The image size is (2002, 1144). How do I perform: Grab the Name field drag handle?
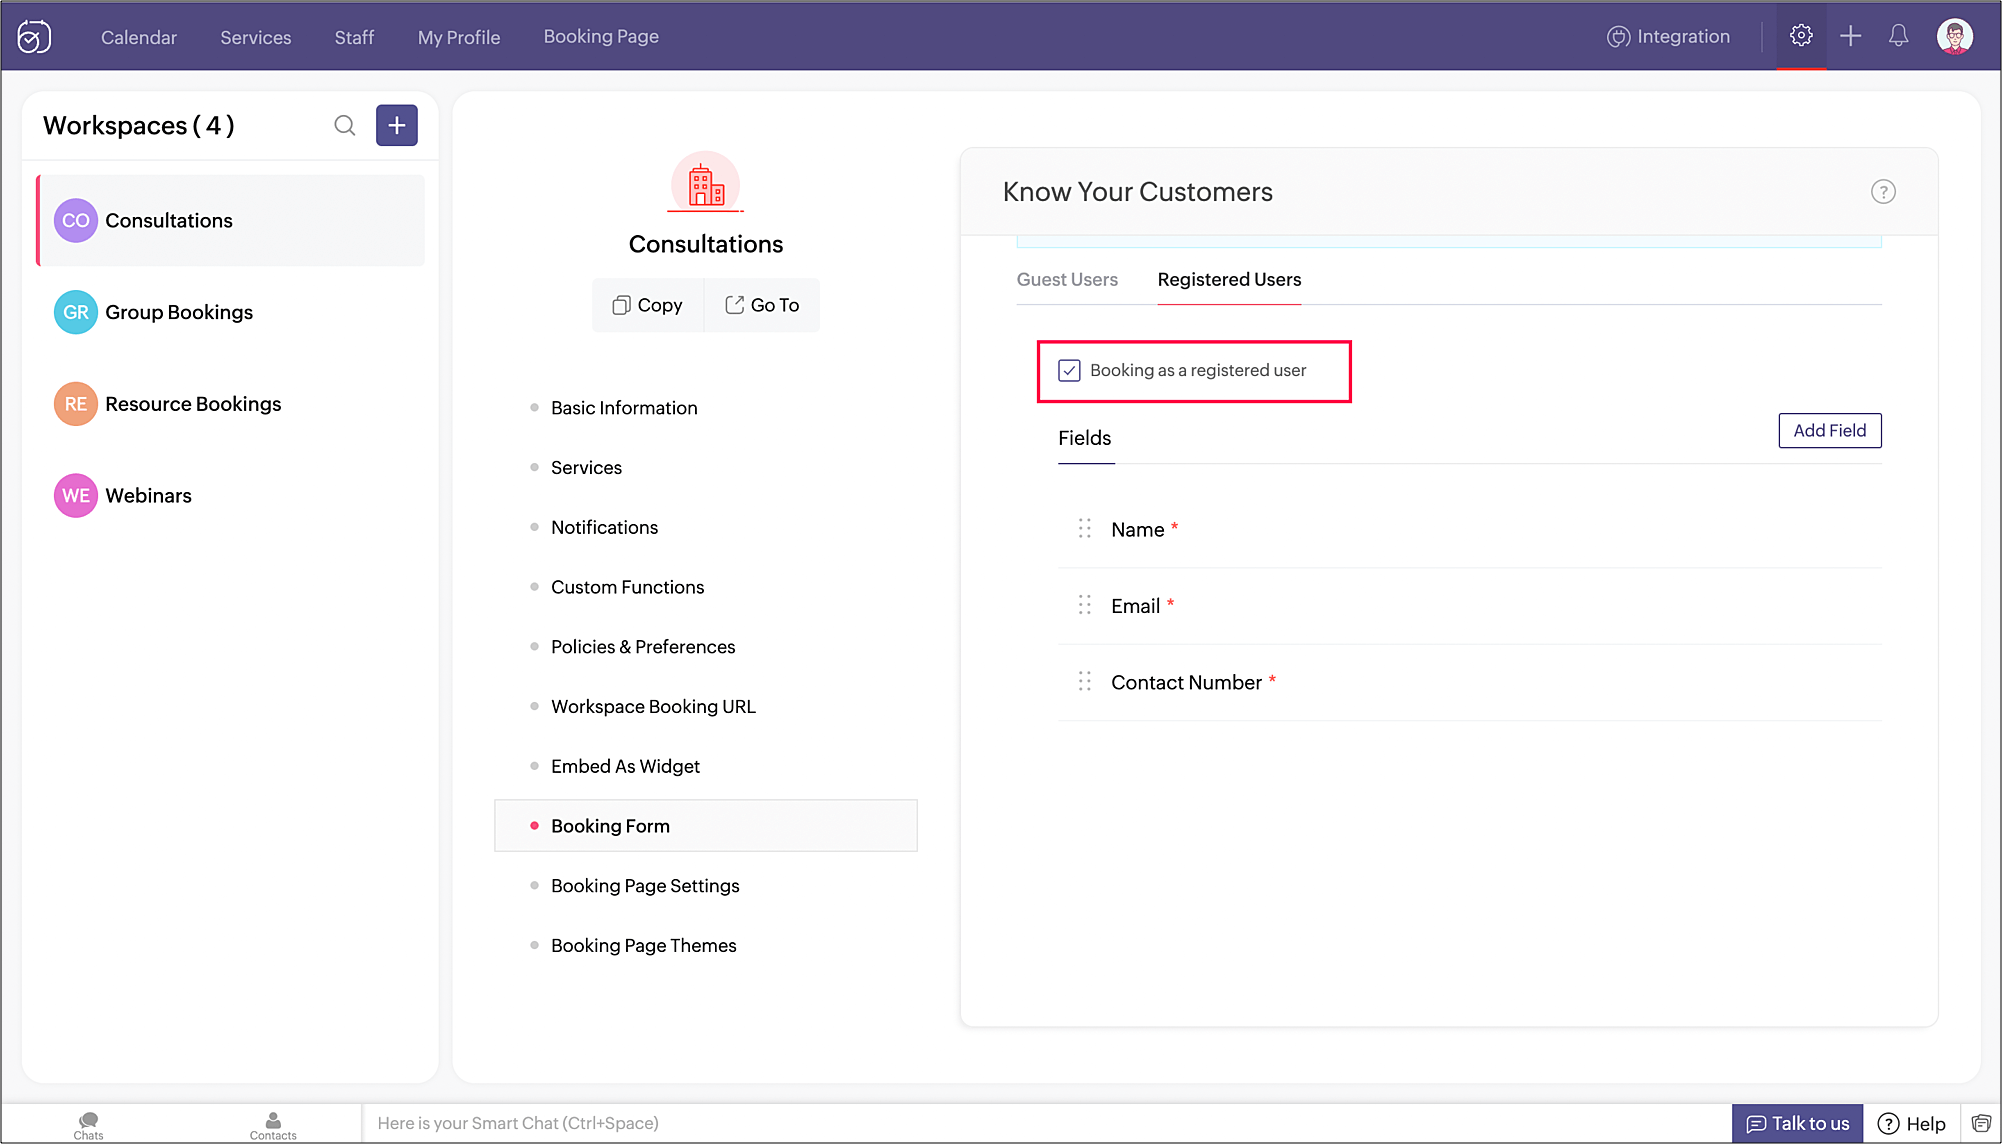click(1084, 529)
